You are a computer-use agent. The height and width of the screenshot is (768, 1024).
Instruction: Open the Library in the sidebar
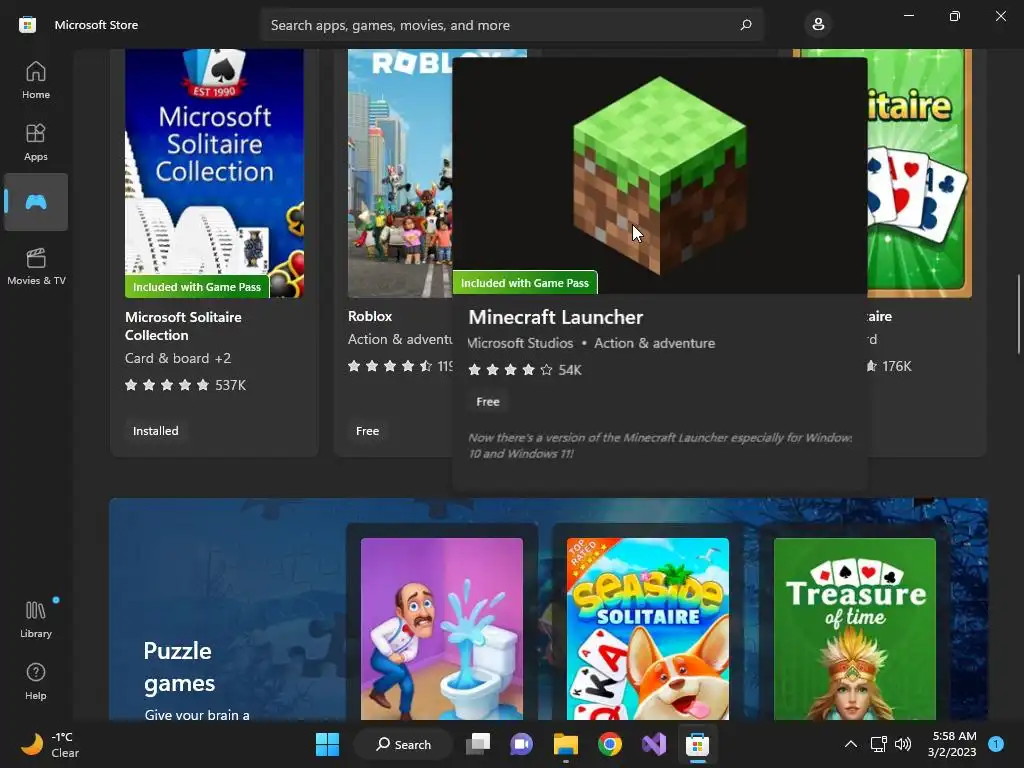coord(36,619)
